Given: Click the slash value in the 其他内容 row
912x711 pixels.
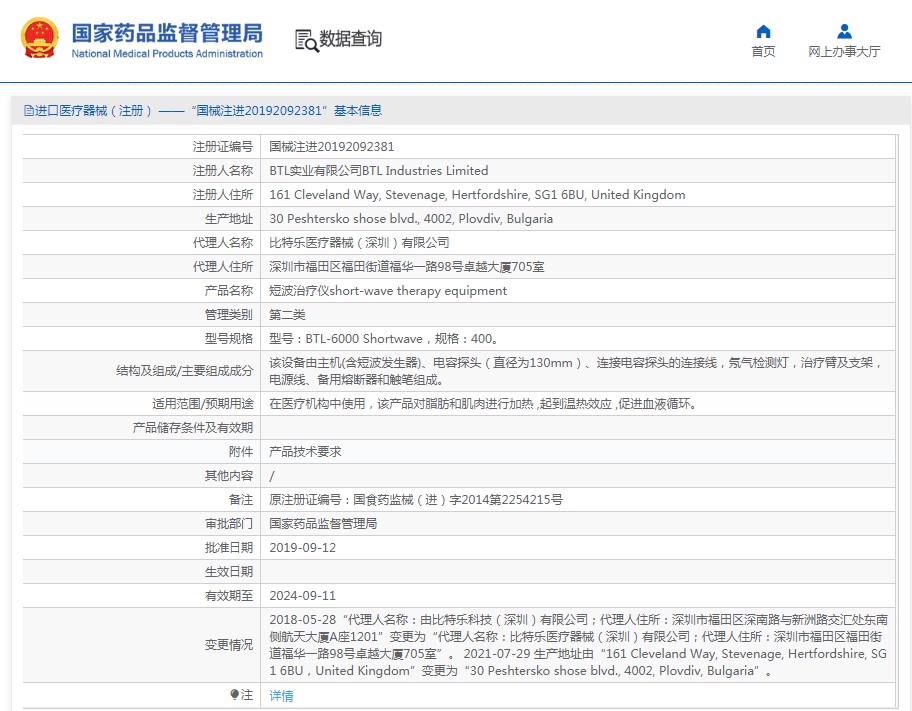Looking at the screenshot, I should coord(272,476).
